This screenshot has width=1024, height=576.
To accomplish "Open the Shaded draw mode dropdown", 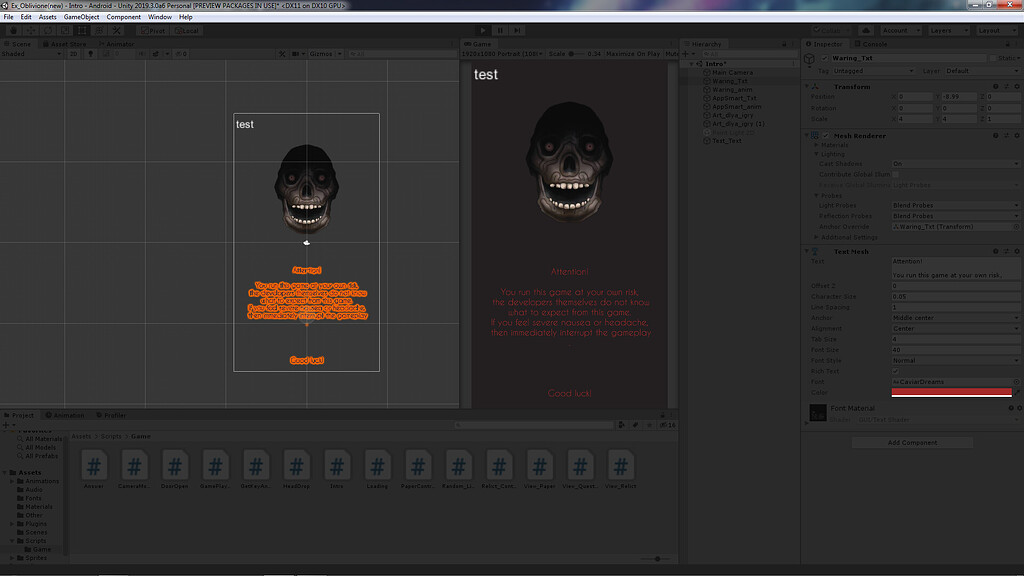I will point(30,54).
